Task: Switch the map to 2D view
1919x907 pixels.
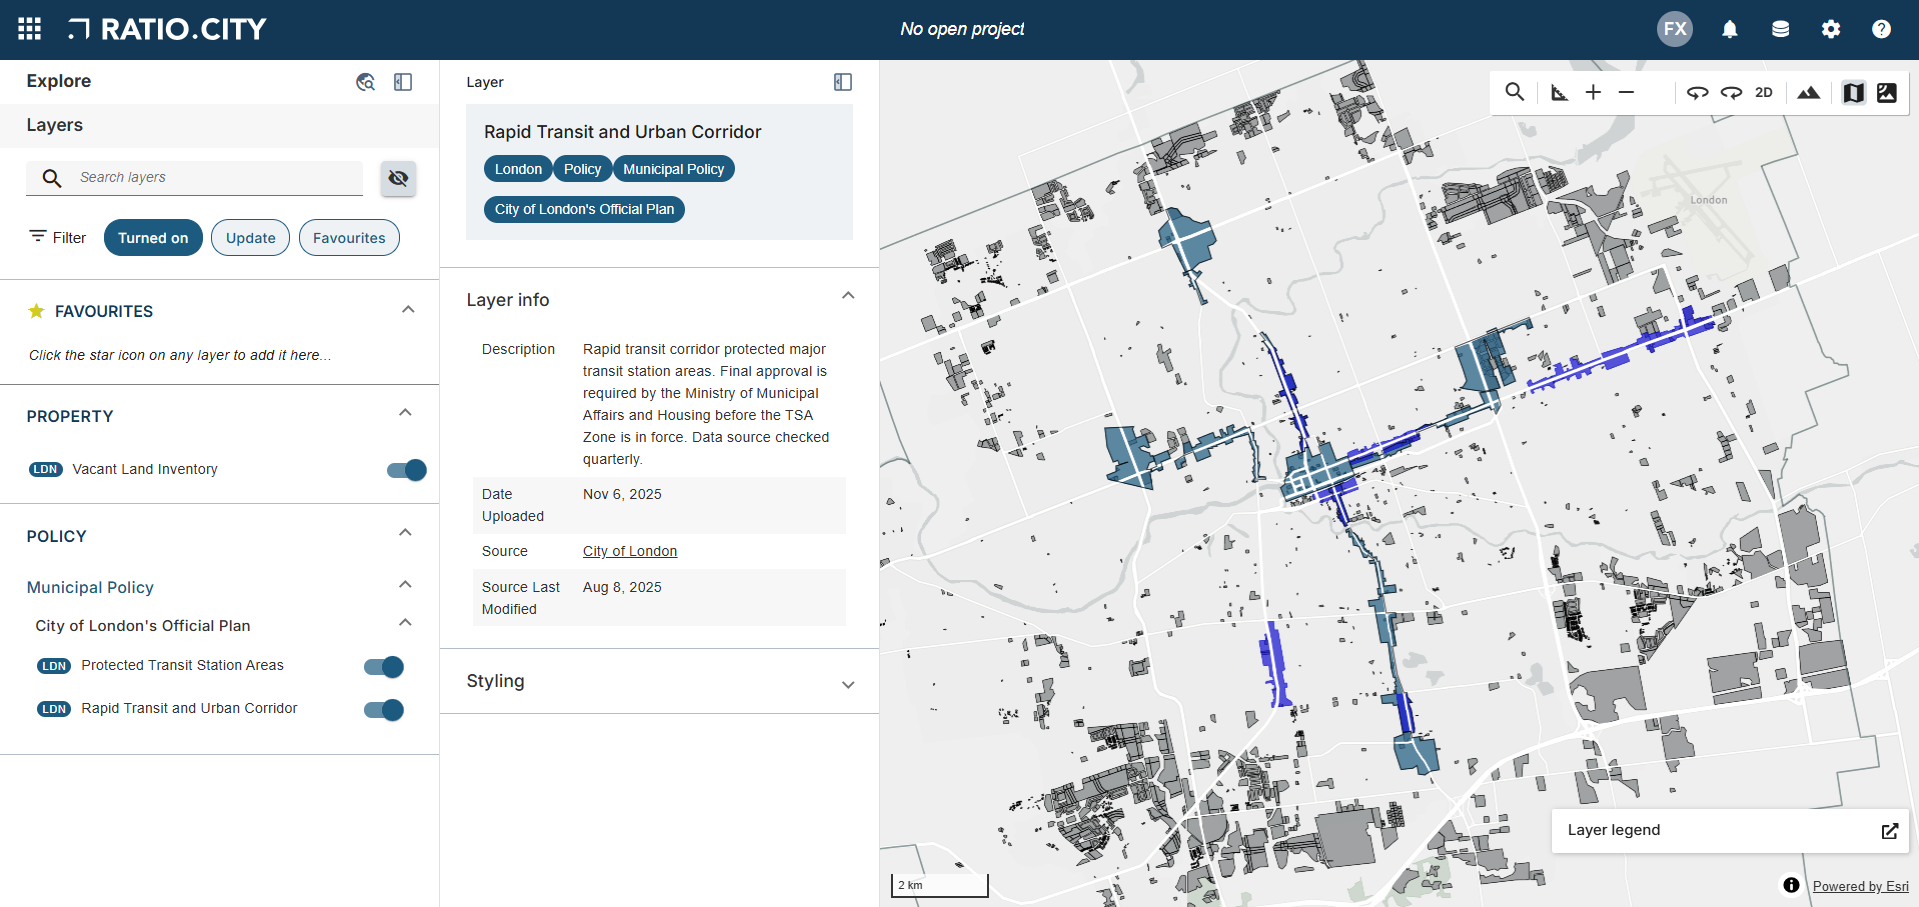Action: [x=1763, y=92]
